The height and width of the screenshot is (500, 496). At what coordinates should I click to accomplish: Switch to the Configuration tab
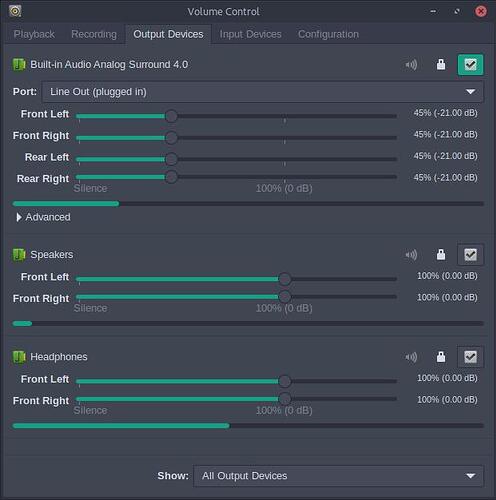(328, 34)
